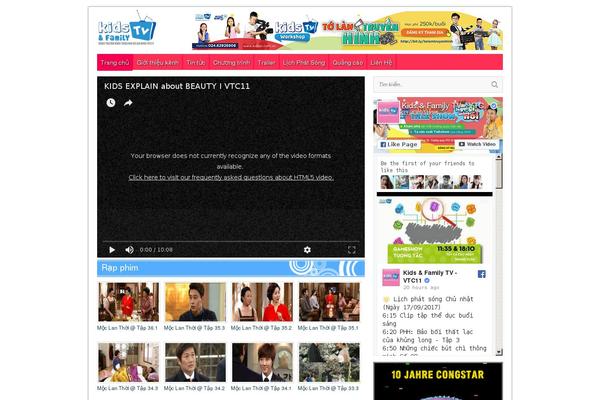Click the Watch Video button
The image size is (600, 400).
pos(477,144)
